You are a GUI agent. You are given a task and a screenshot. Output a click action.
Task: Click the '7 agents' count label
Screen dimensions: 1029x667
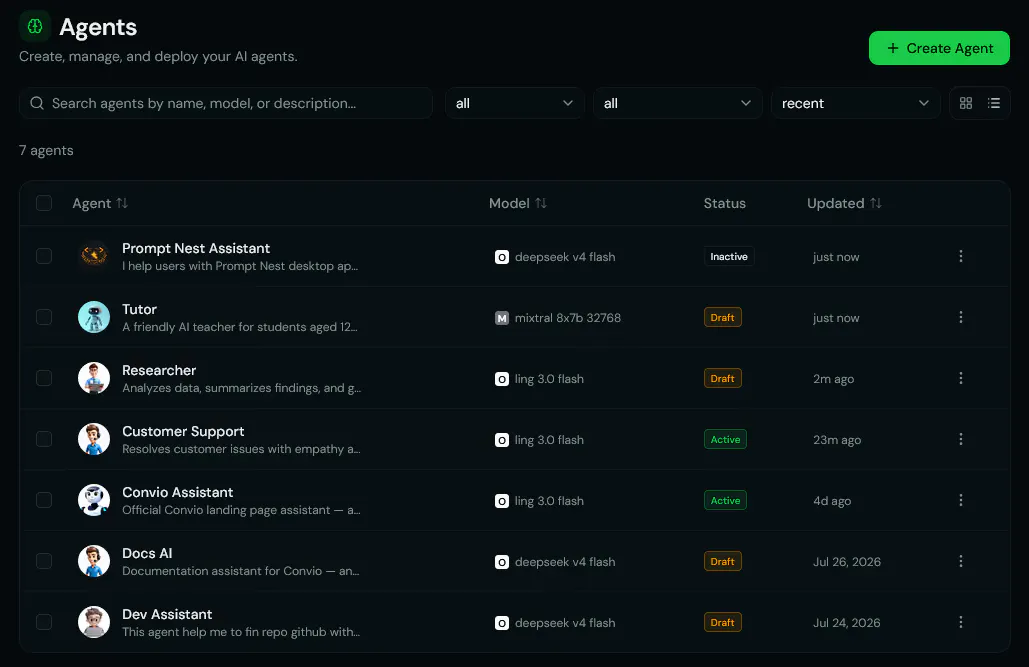(x=46, y=150)
